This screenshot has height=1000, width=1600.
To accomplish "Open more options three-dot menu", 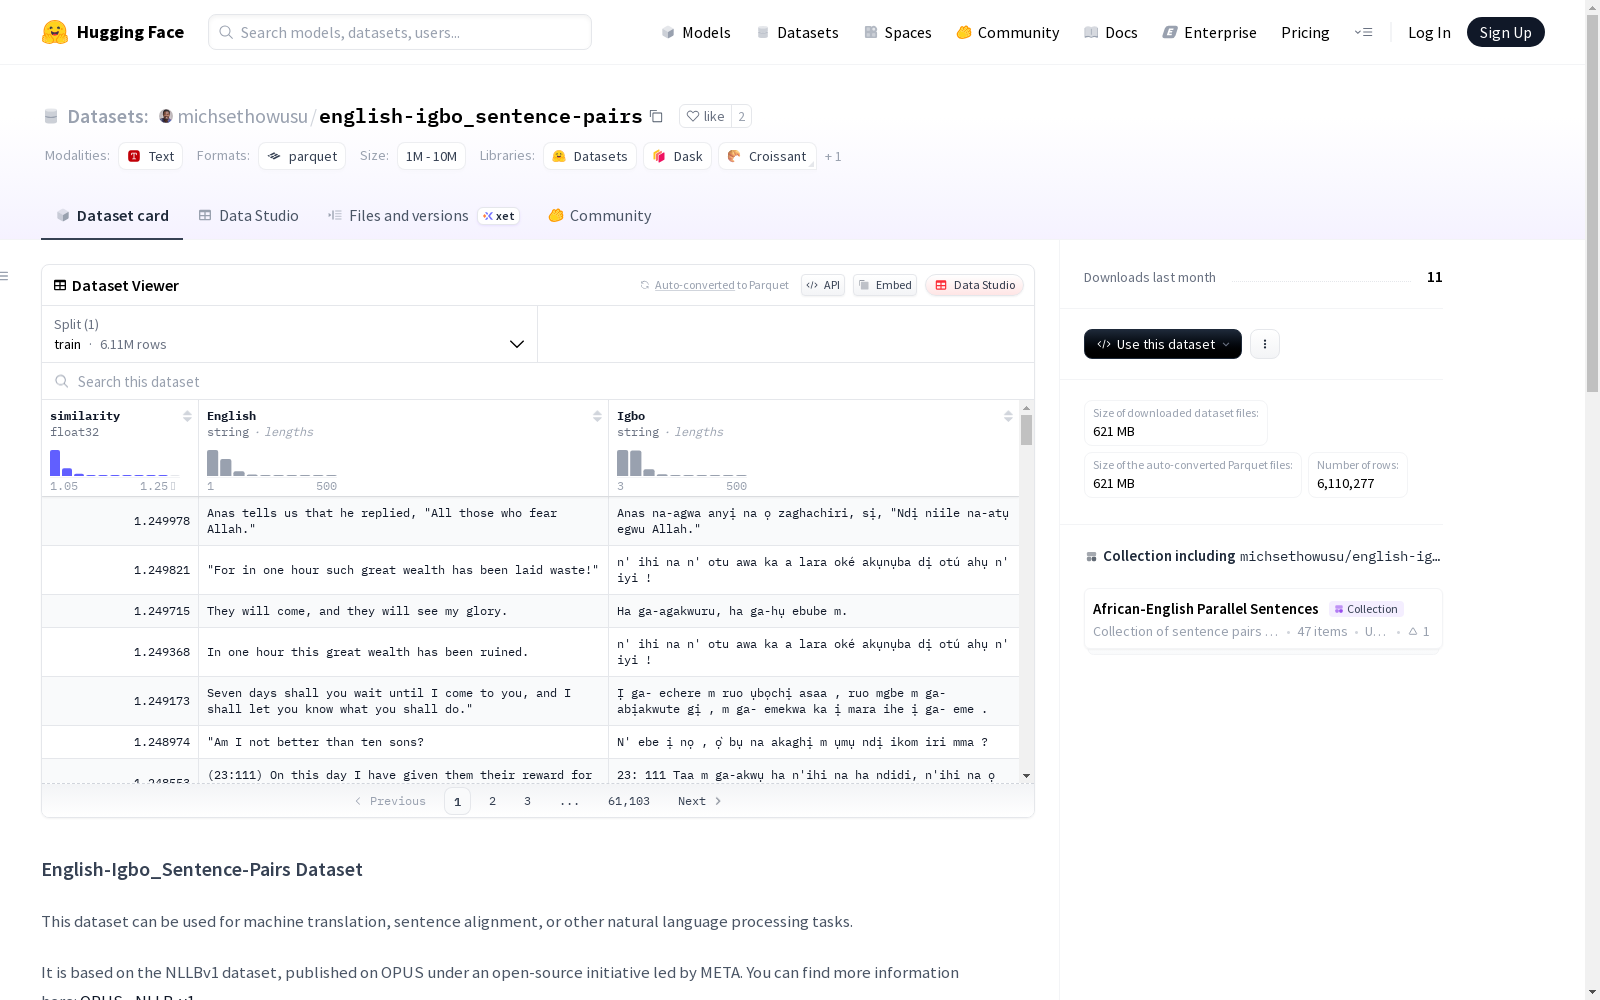I will [1265, 344].
